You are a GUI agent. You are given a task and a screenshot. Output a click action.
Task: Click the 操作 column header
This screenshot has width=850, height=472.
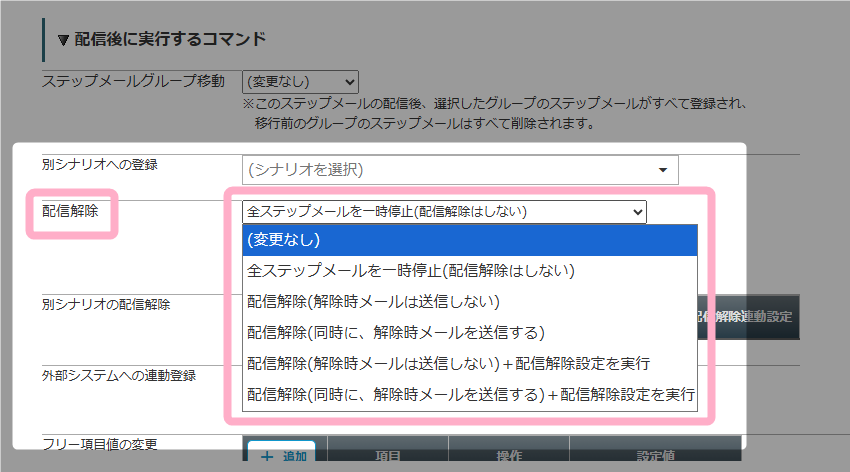508,455
